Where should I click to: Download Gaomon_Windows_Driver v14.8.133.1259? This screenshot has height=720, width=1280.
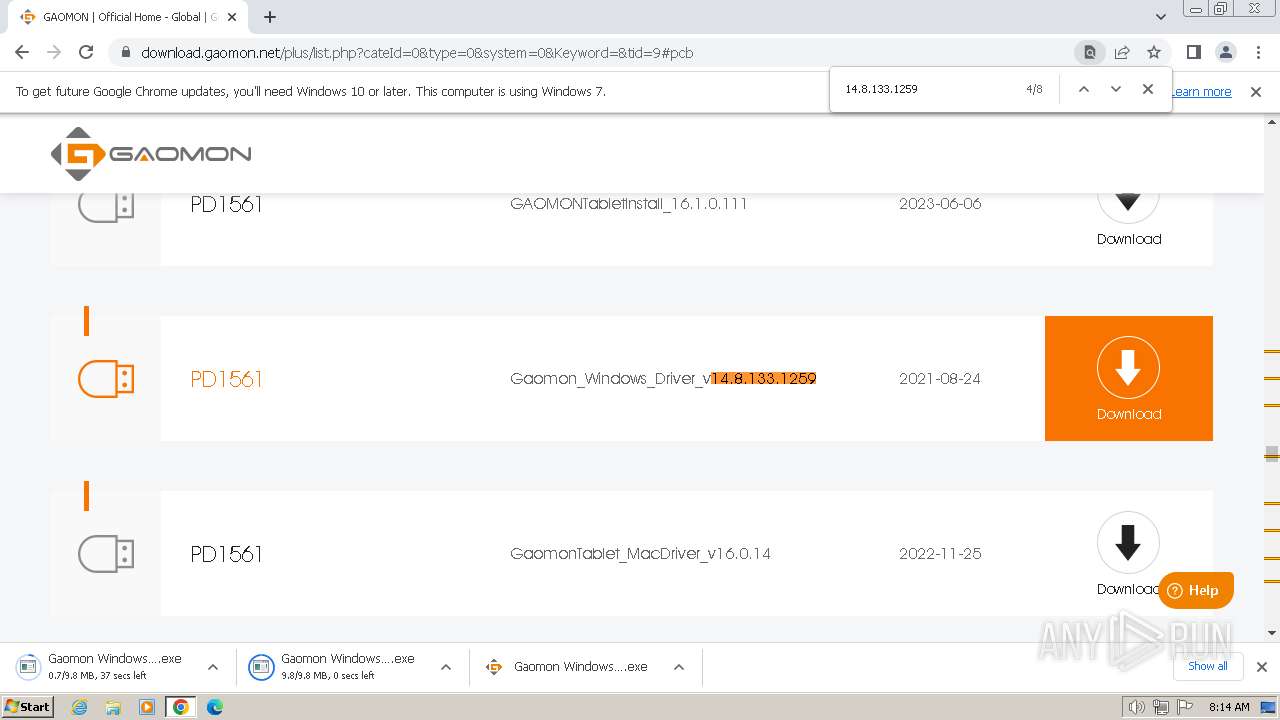click(x=1129, y=378)
